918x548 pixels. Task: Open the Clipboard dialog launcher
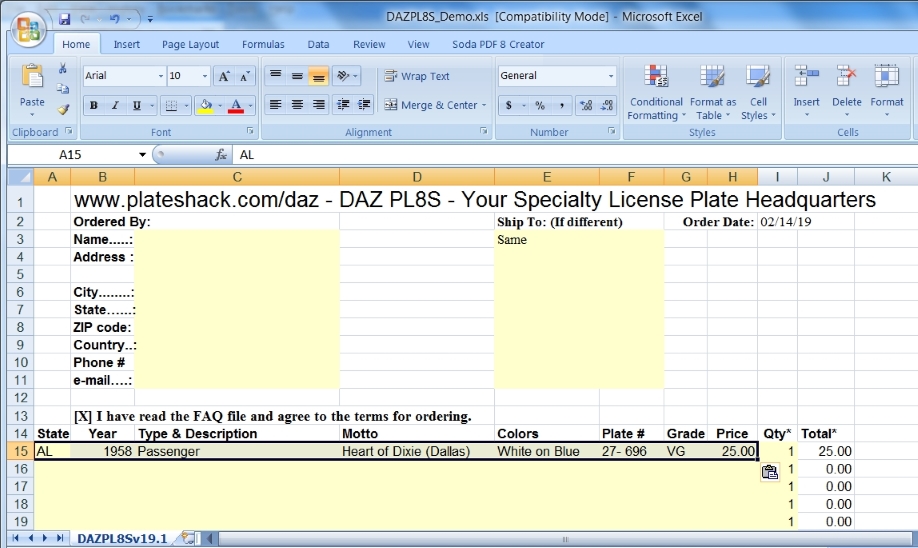68,131
